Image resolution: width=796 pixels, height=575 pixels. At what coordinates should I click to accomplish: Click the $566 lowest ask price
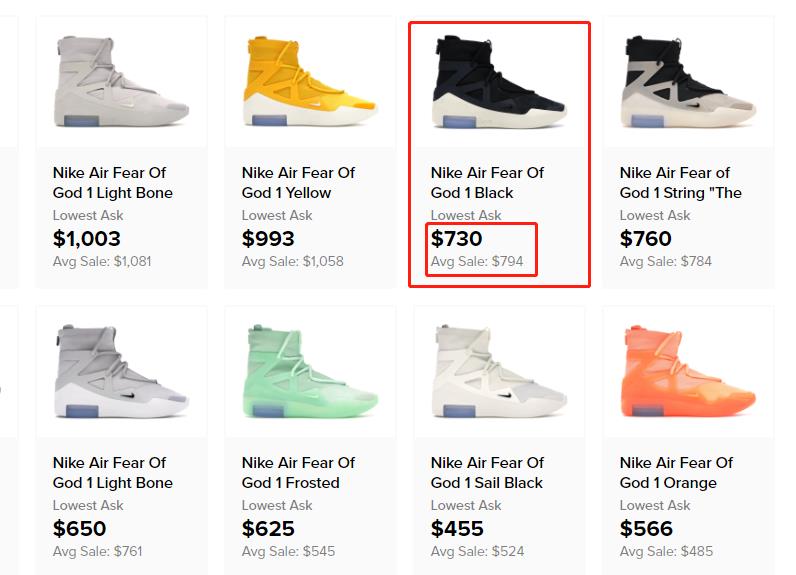point(646,529)
